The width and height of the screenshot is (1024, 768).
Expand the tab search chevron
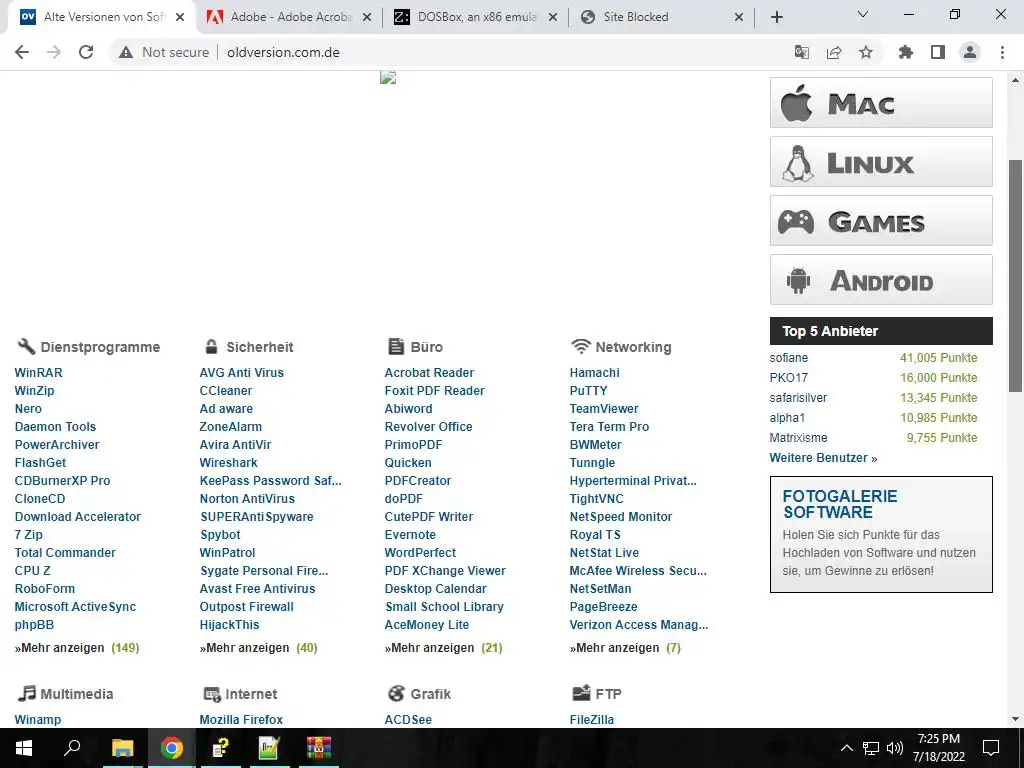[863, 14]
